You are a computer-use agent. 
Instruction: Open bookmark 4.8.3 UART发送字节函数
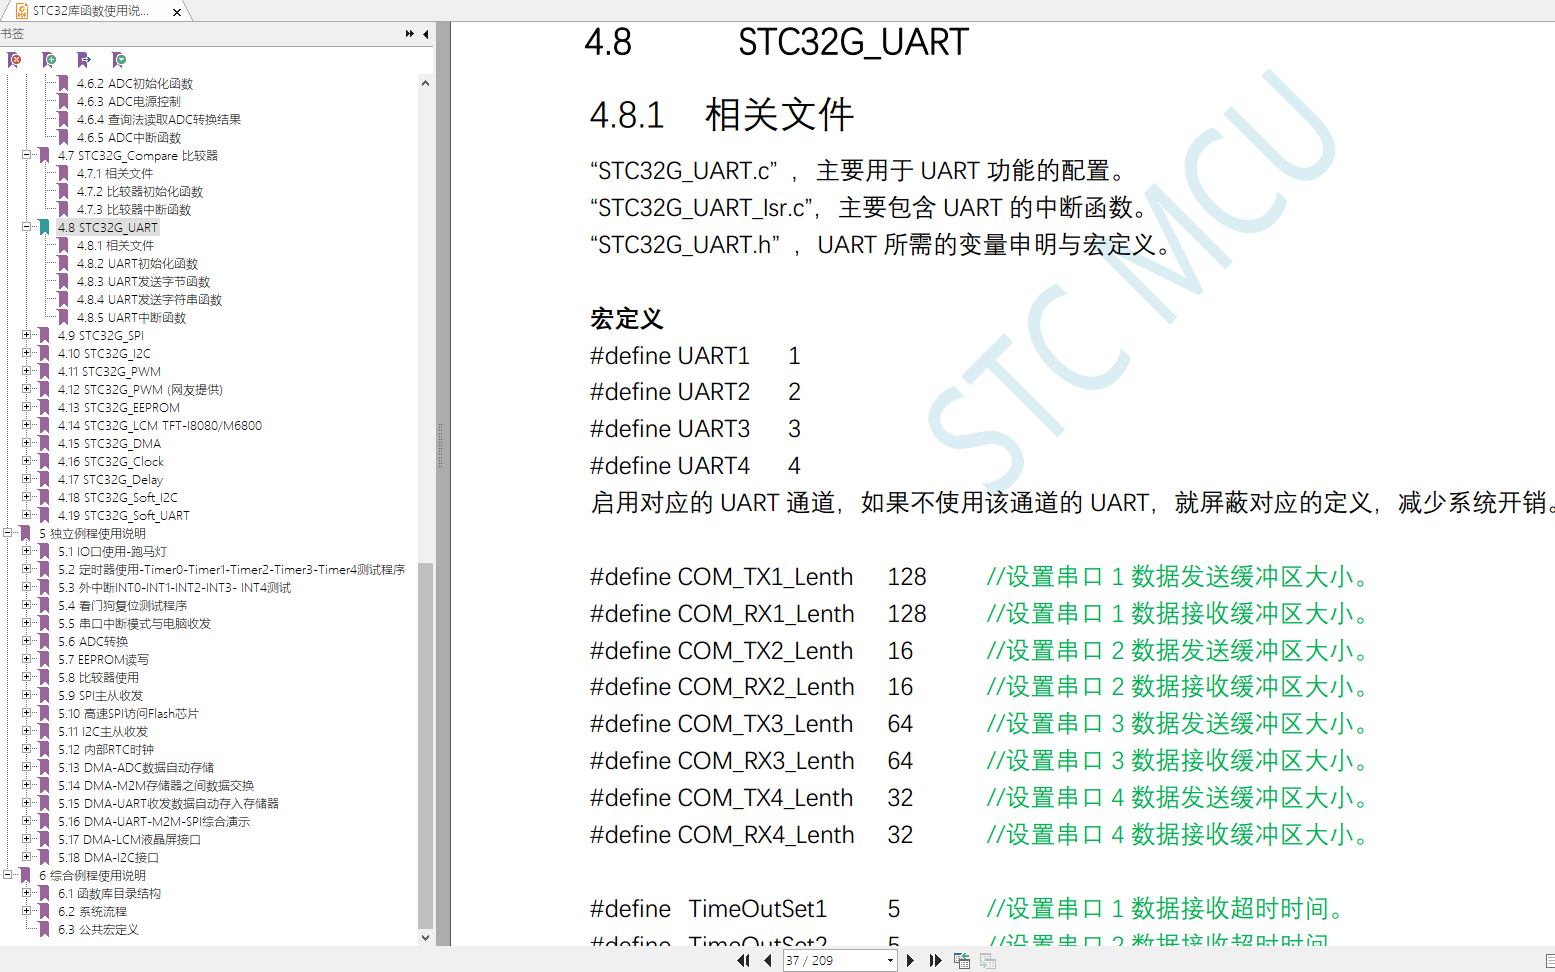[143, 282]
